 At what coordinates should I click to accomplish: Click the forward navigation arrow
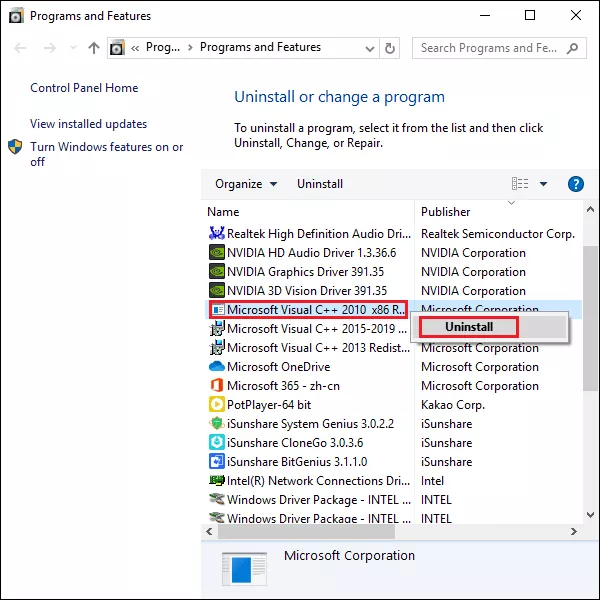coord(50,48)
